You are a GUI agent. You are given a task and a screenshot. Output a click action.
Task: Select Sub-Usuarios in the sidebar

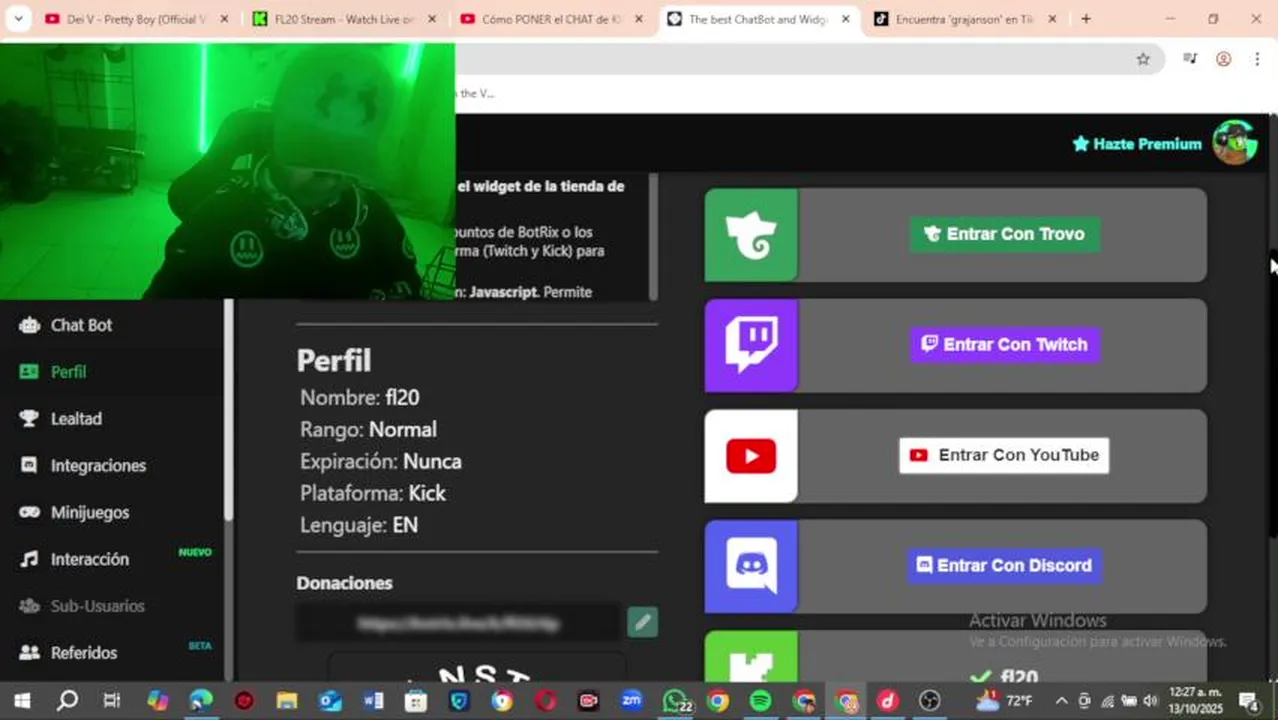pyautogui.click(x=97, y=606)
